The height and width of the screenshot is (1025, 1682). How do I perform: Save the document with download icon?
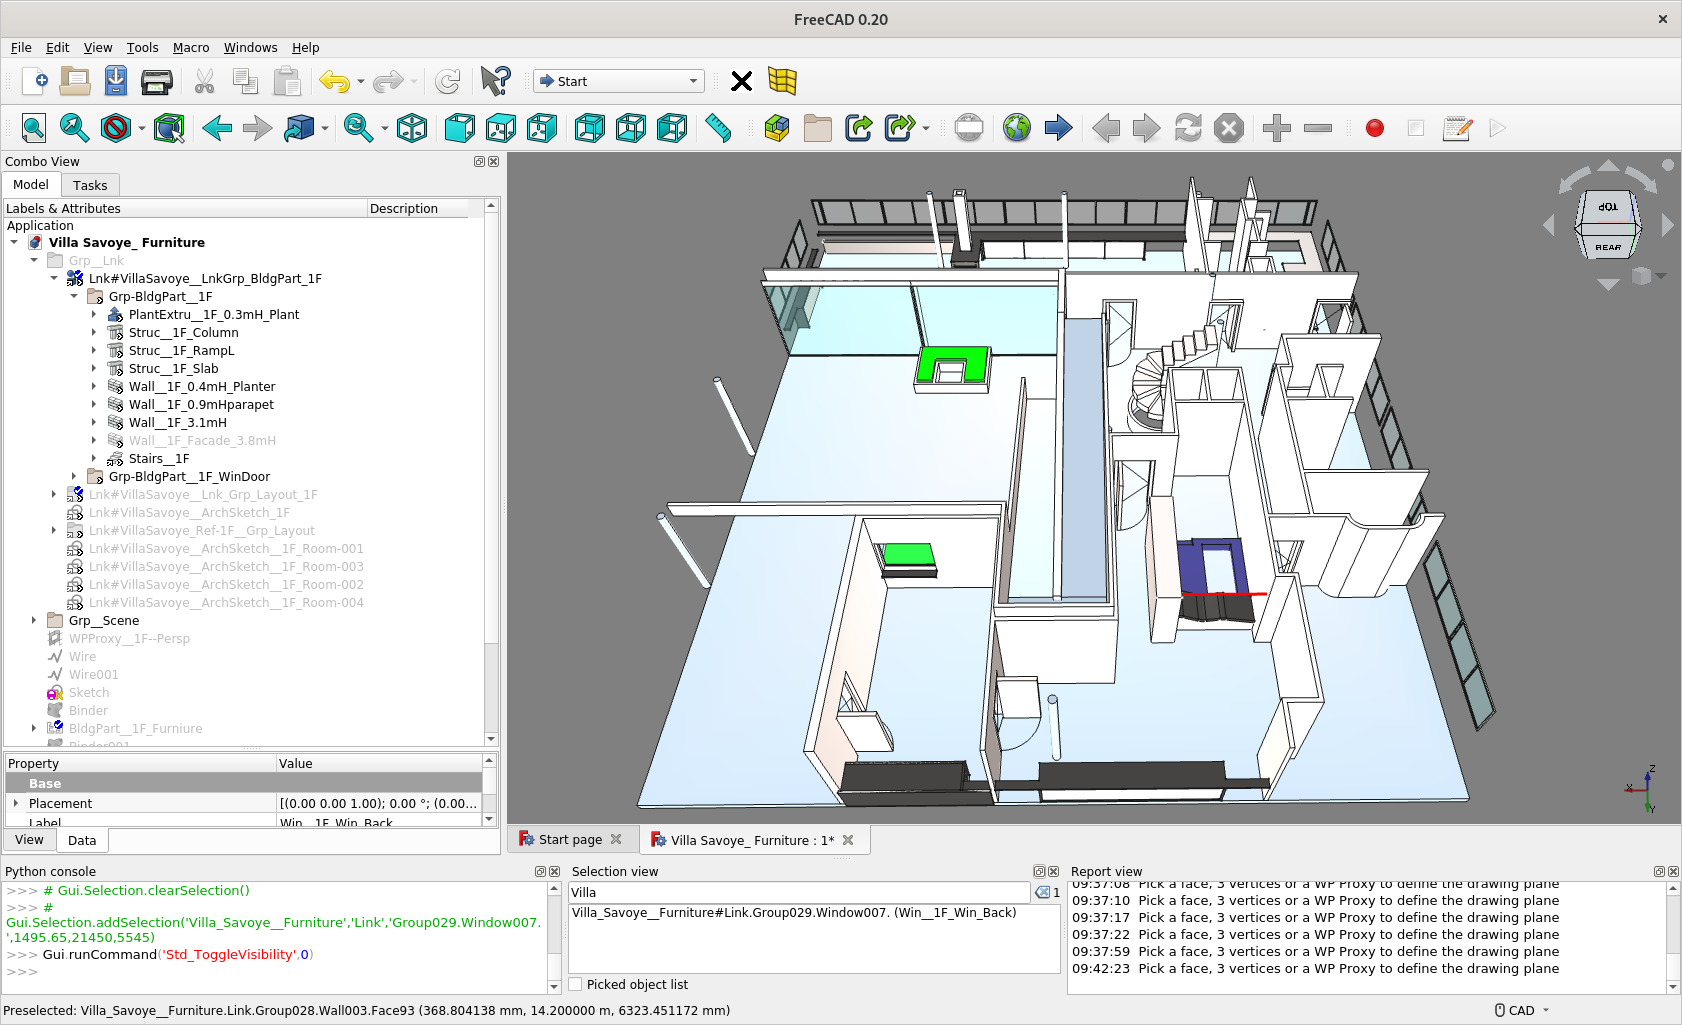click(x=116, y=81)
